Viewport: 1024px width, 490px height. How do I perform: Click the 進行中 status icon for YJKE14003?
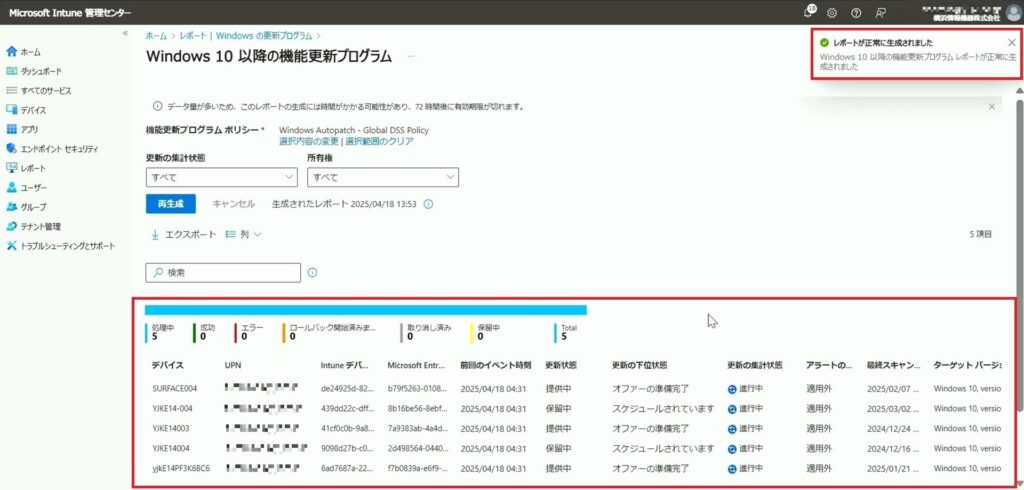click(x=732, y=429)
